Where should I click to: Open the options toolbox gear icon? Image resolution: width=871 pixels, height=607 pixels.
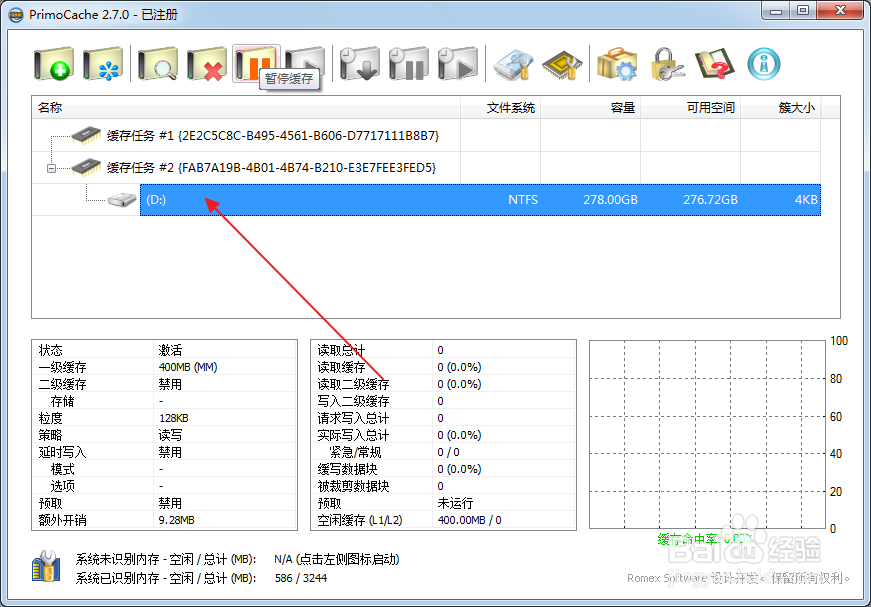coord(617,64)
